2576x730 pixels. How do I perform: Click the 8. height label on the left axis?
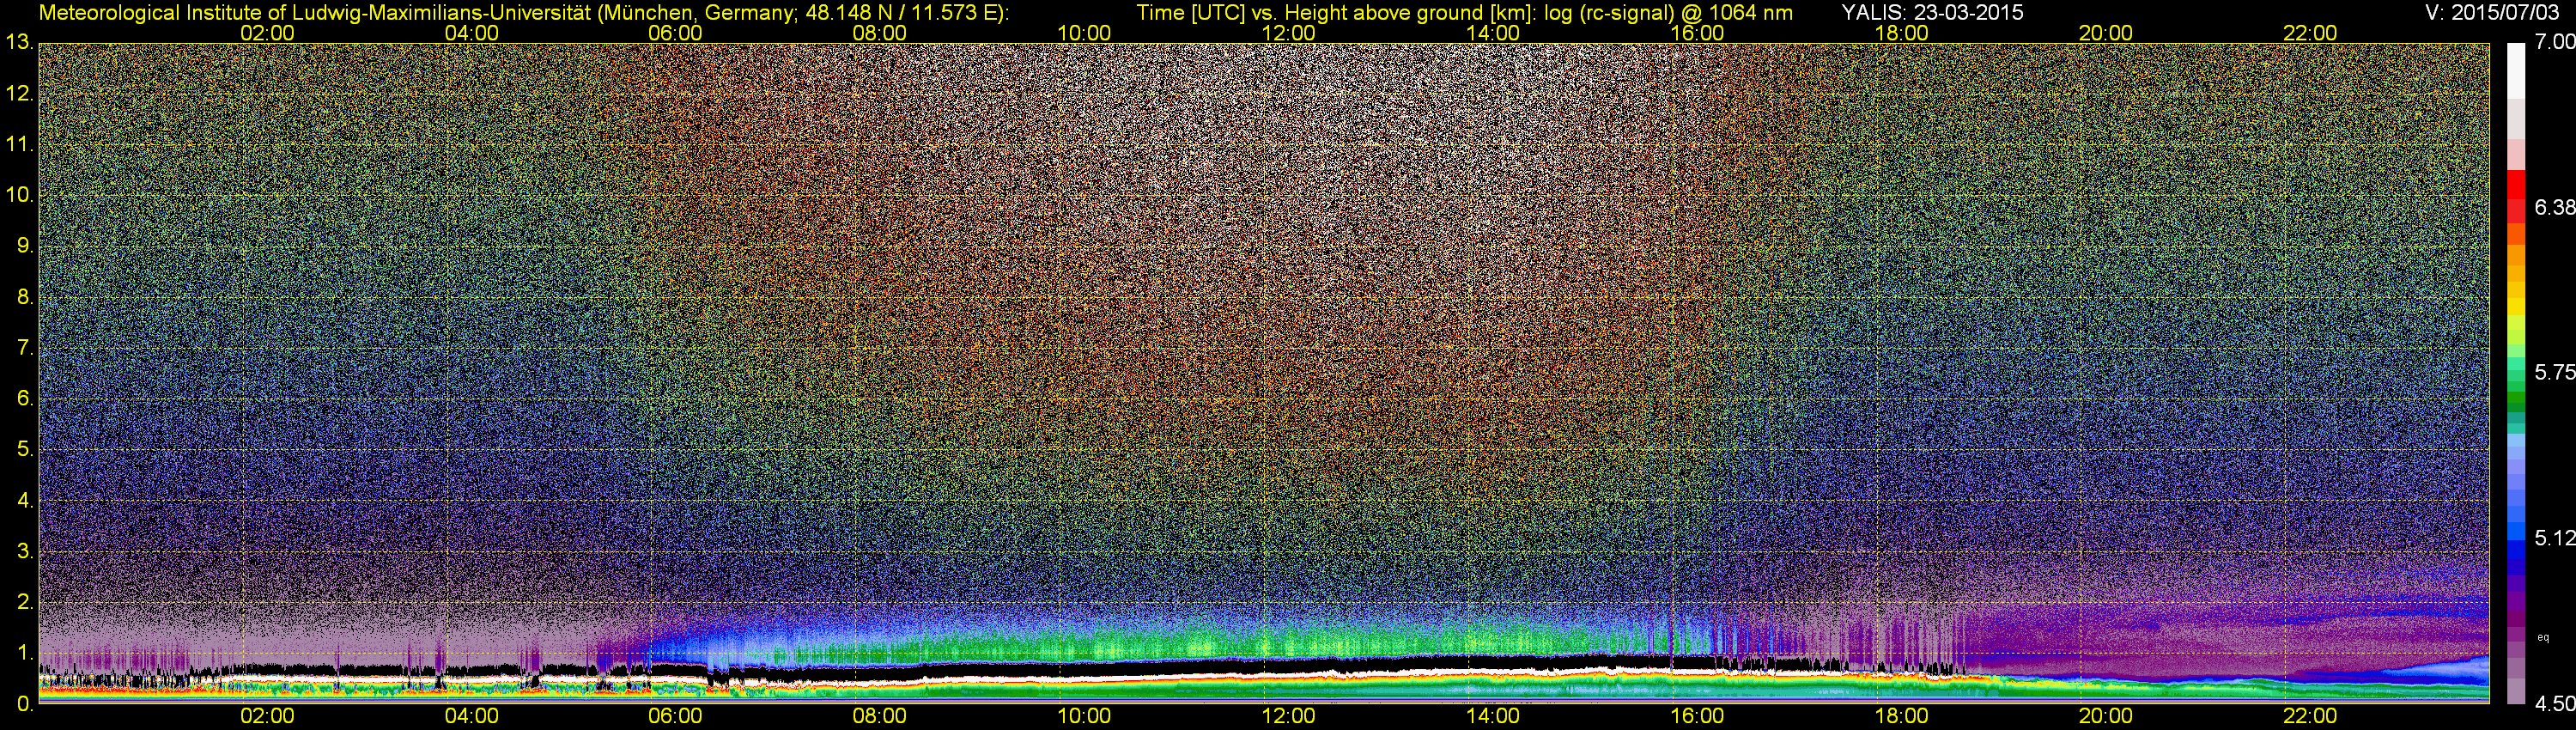tap(25, 297)
